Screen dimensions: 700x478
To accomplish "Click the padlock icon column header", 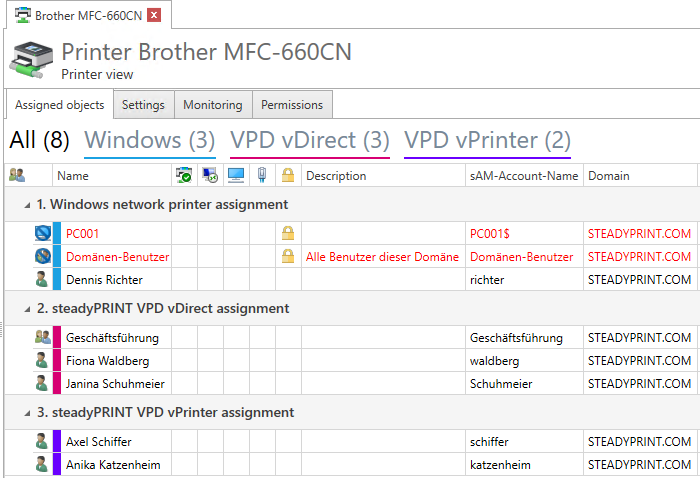I will point(288,175).
